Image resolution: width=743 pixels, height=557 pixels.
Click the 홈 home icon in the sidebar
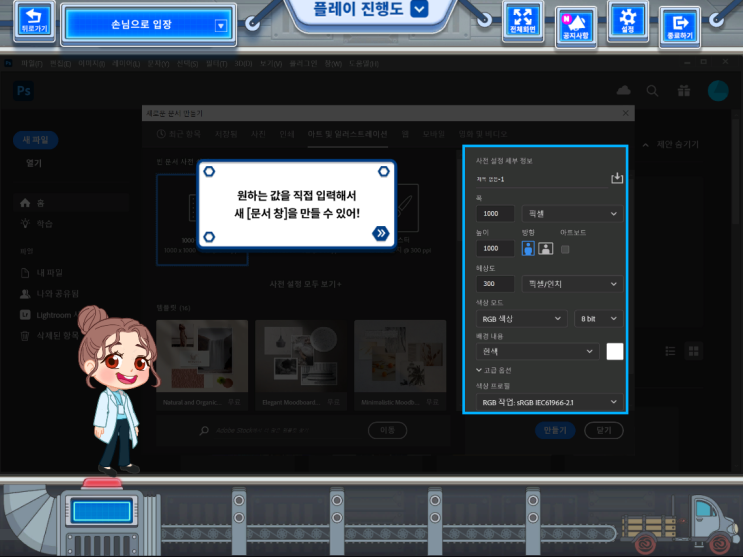25,203
